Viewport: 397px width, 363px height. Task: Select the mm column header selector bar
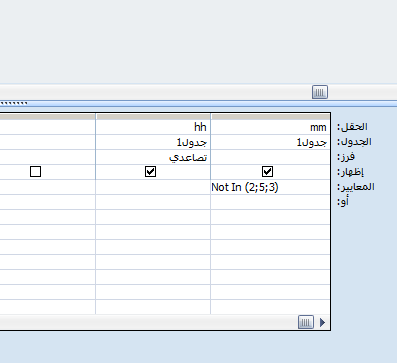coord(270,117)
